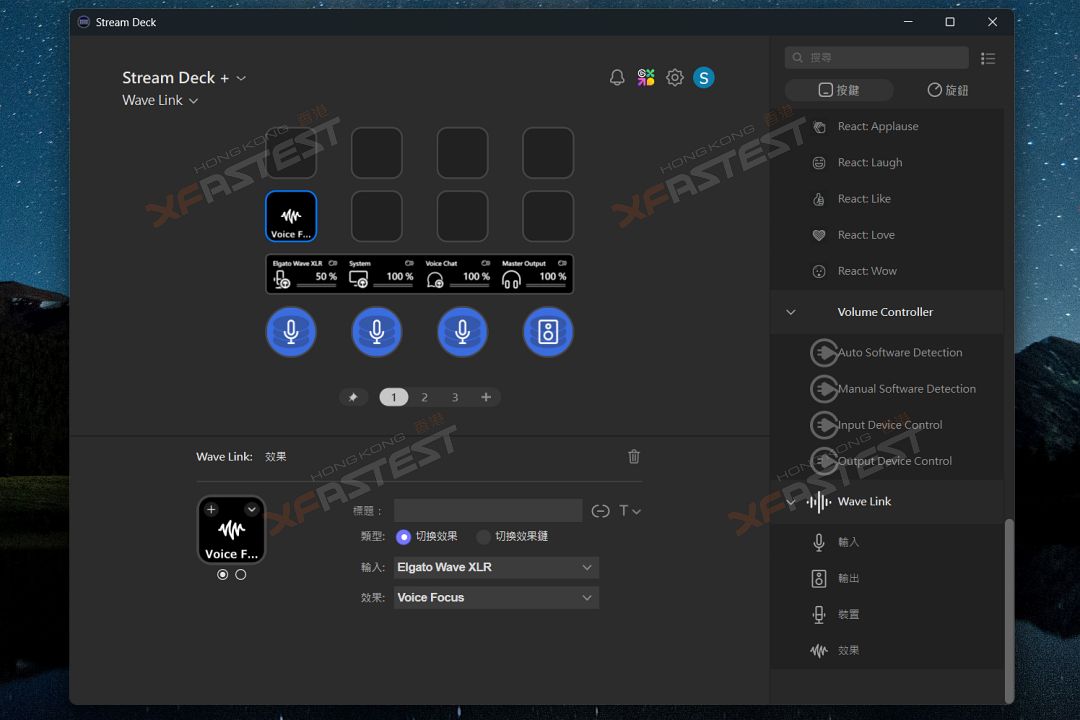Go to page 3

pyautogui.click(x=455, y=398)
